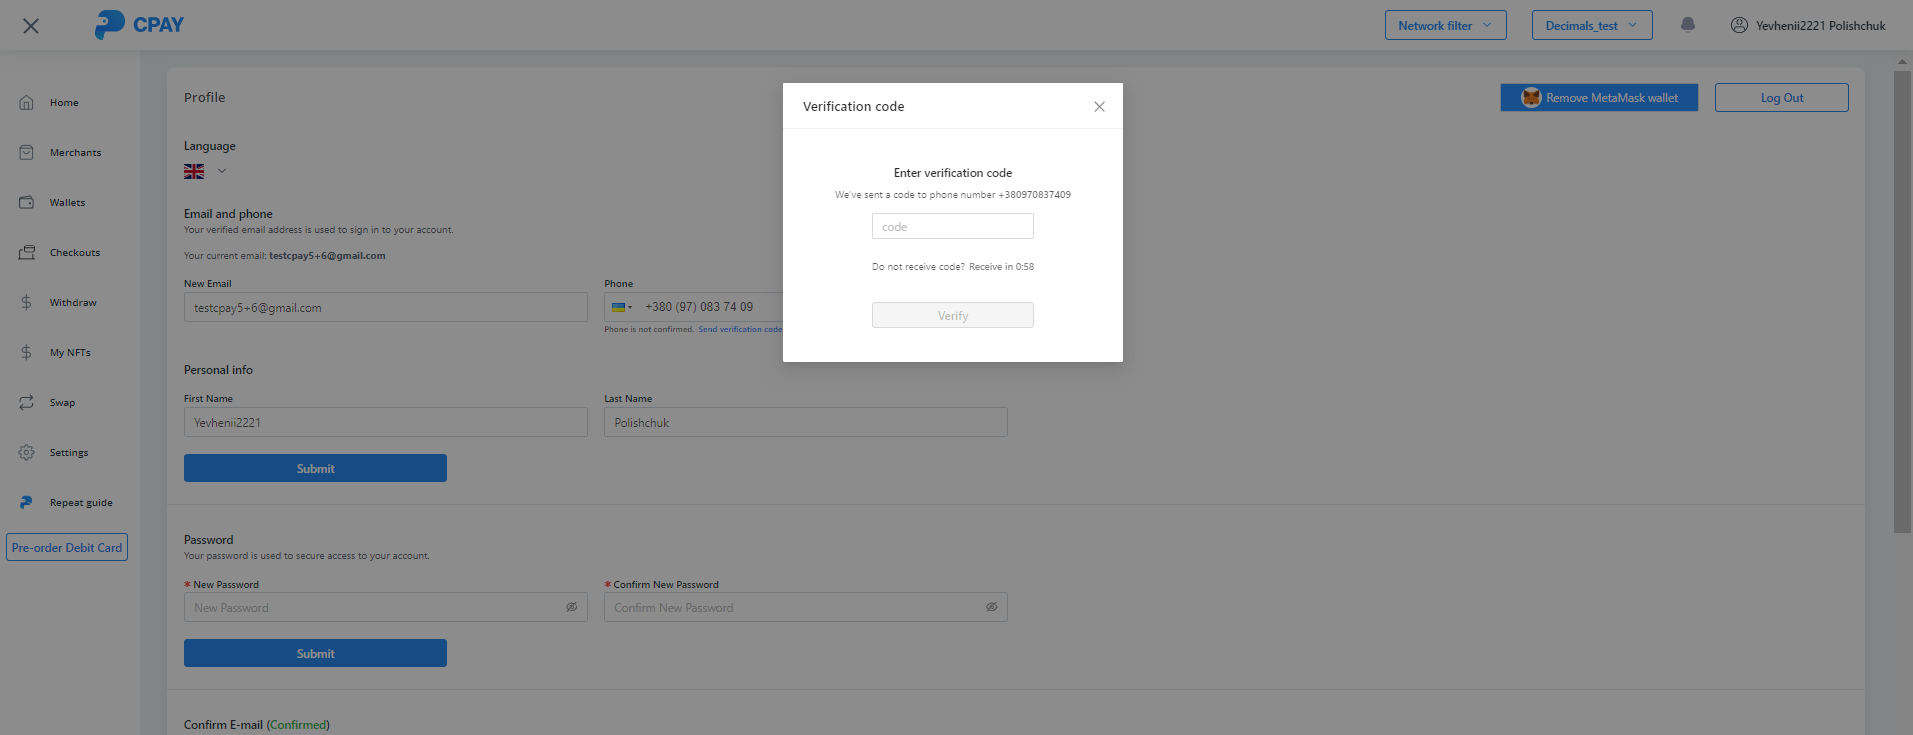Image resolution: width=1913 pixels, height=735 pixels.
Task: Click the CPAY logo
Action: coord(139,25)
